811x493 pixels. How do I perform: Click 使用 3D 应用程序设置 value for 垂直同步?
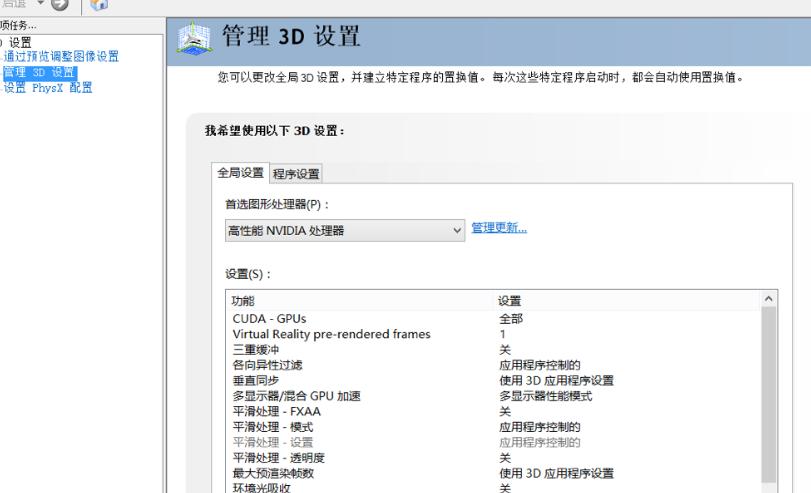point(557,381)
